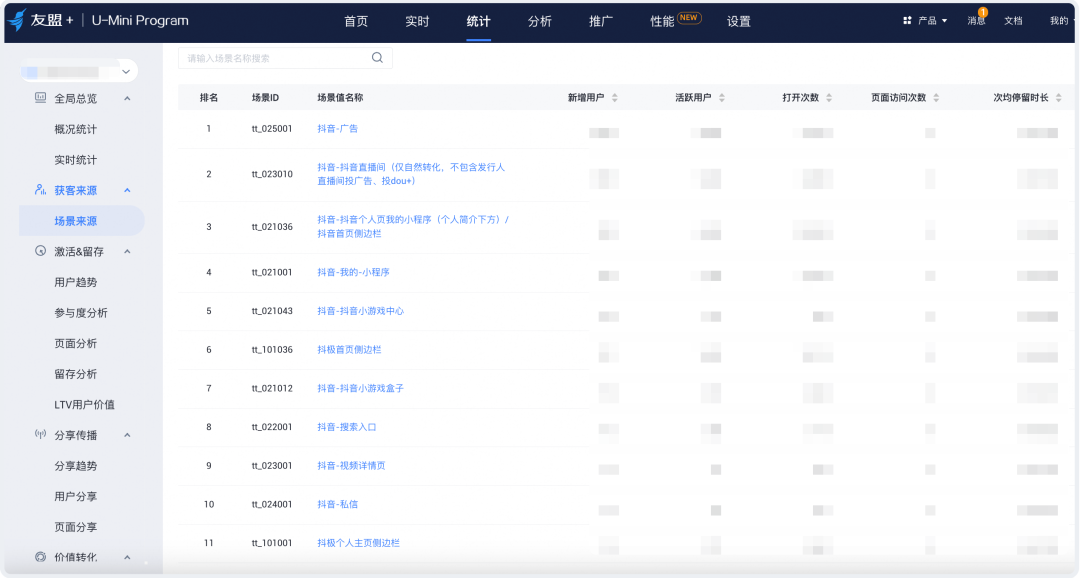
Task: Open the 抖音-抖音小游戏中心 link
Action: point(360,311)
